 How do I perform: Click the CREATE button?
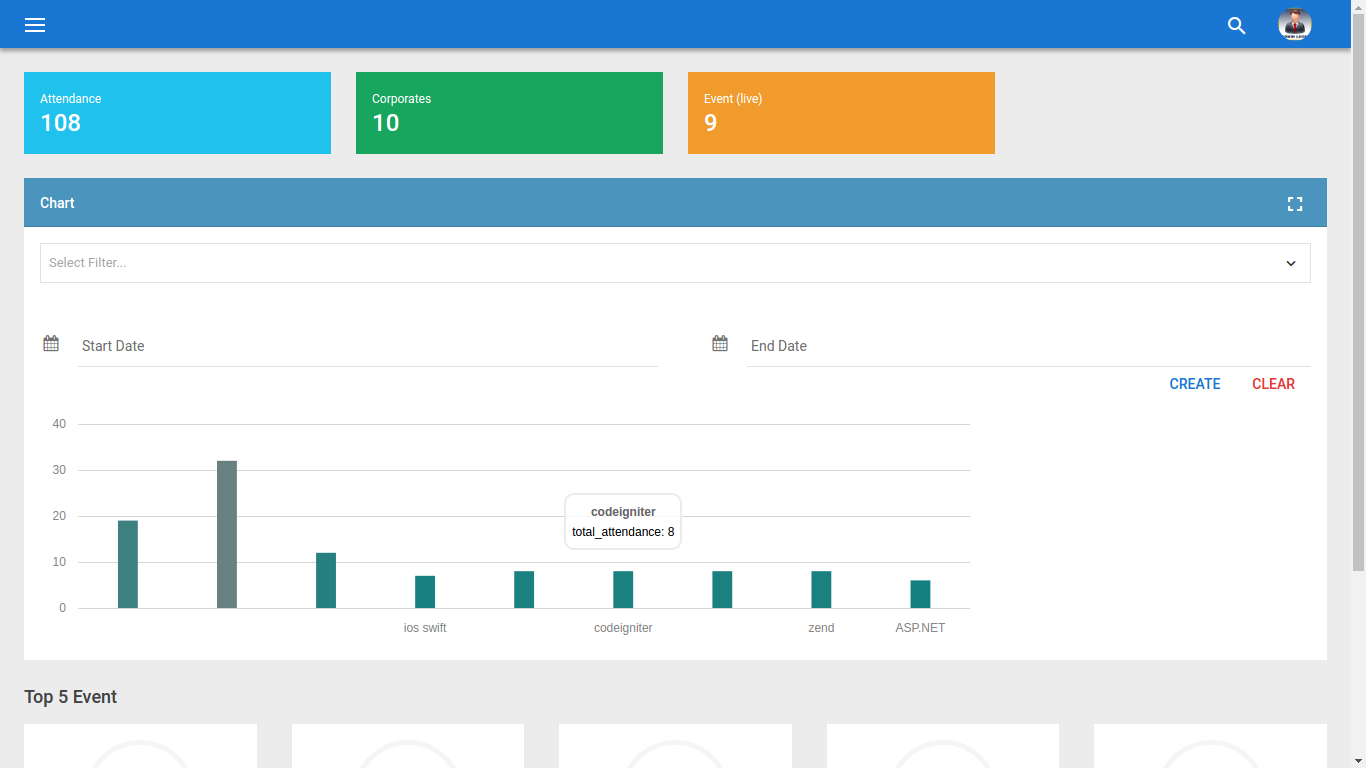1195,384
